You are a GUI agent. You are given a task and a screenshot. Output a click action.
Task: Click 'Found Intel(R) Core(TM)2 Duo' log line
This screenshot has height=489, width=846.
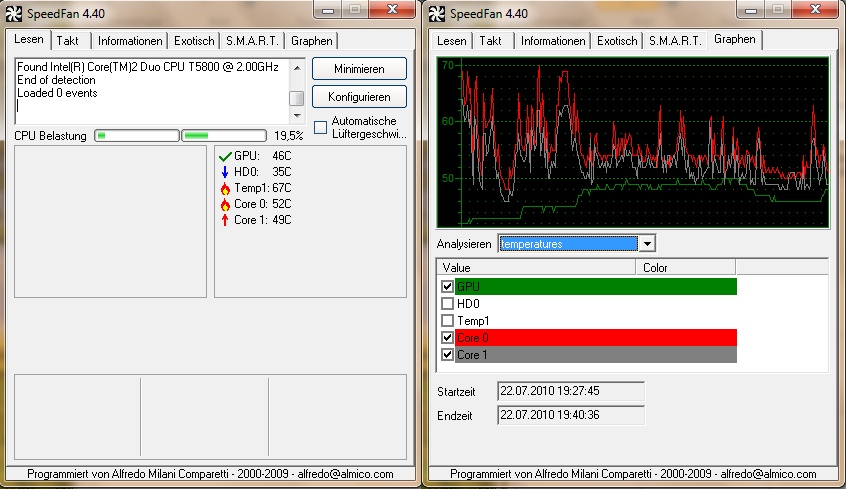click(x=148, y=67)
